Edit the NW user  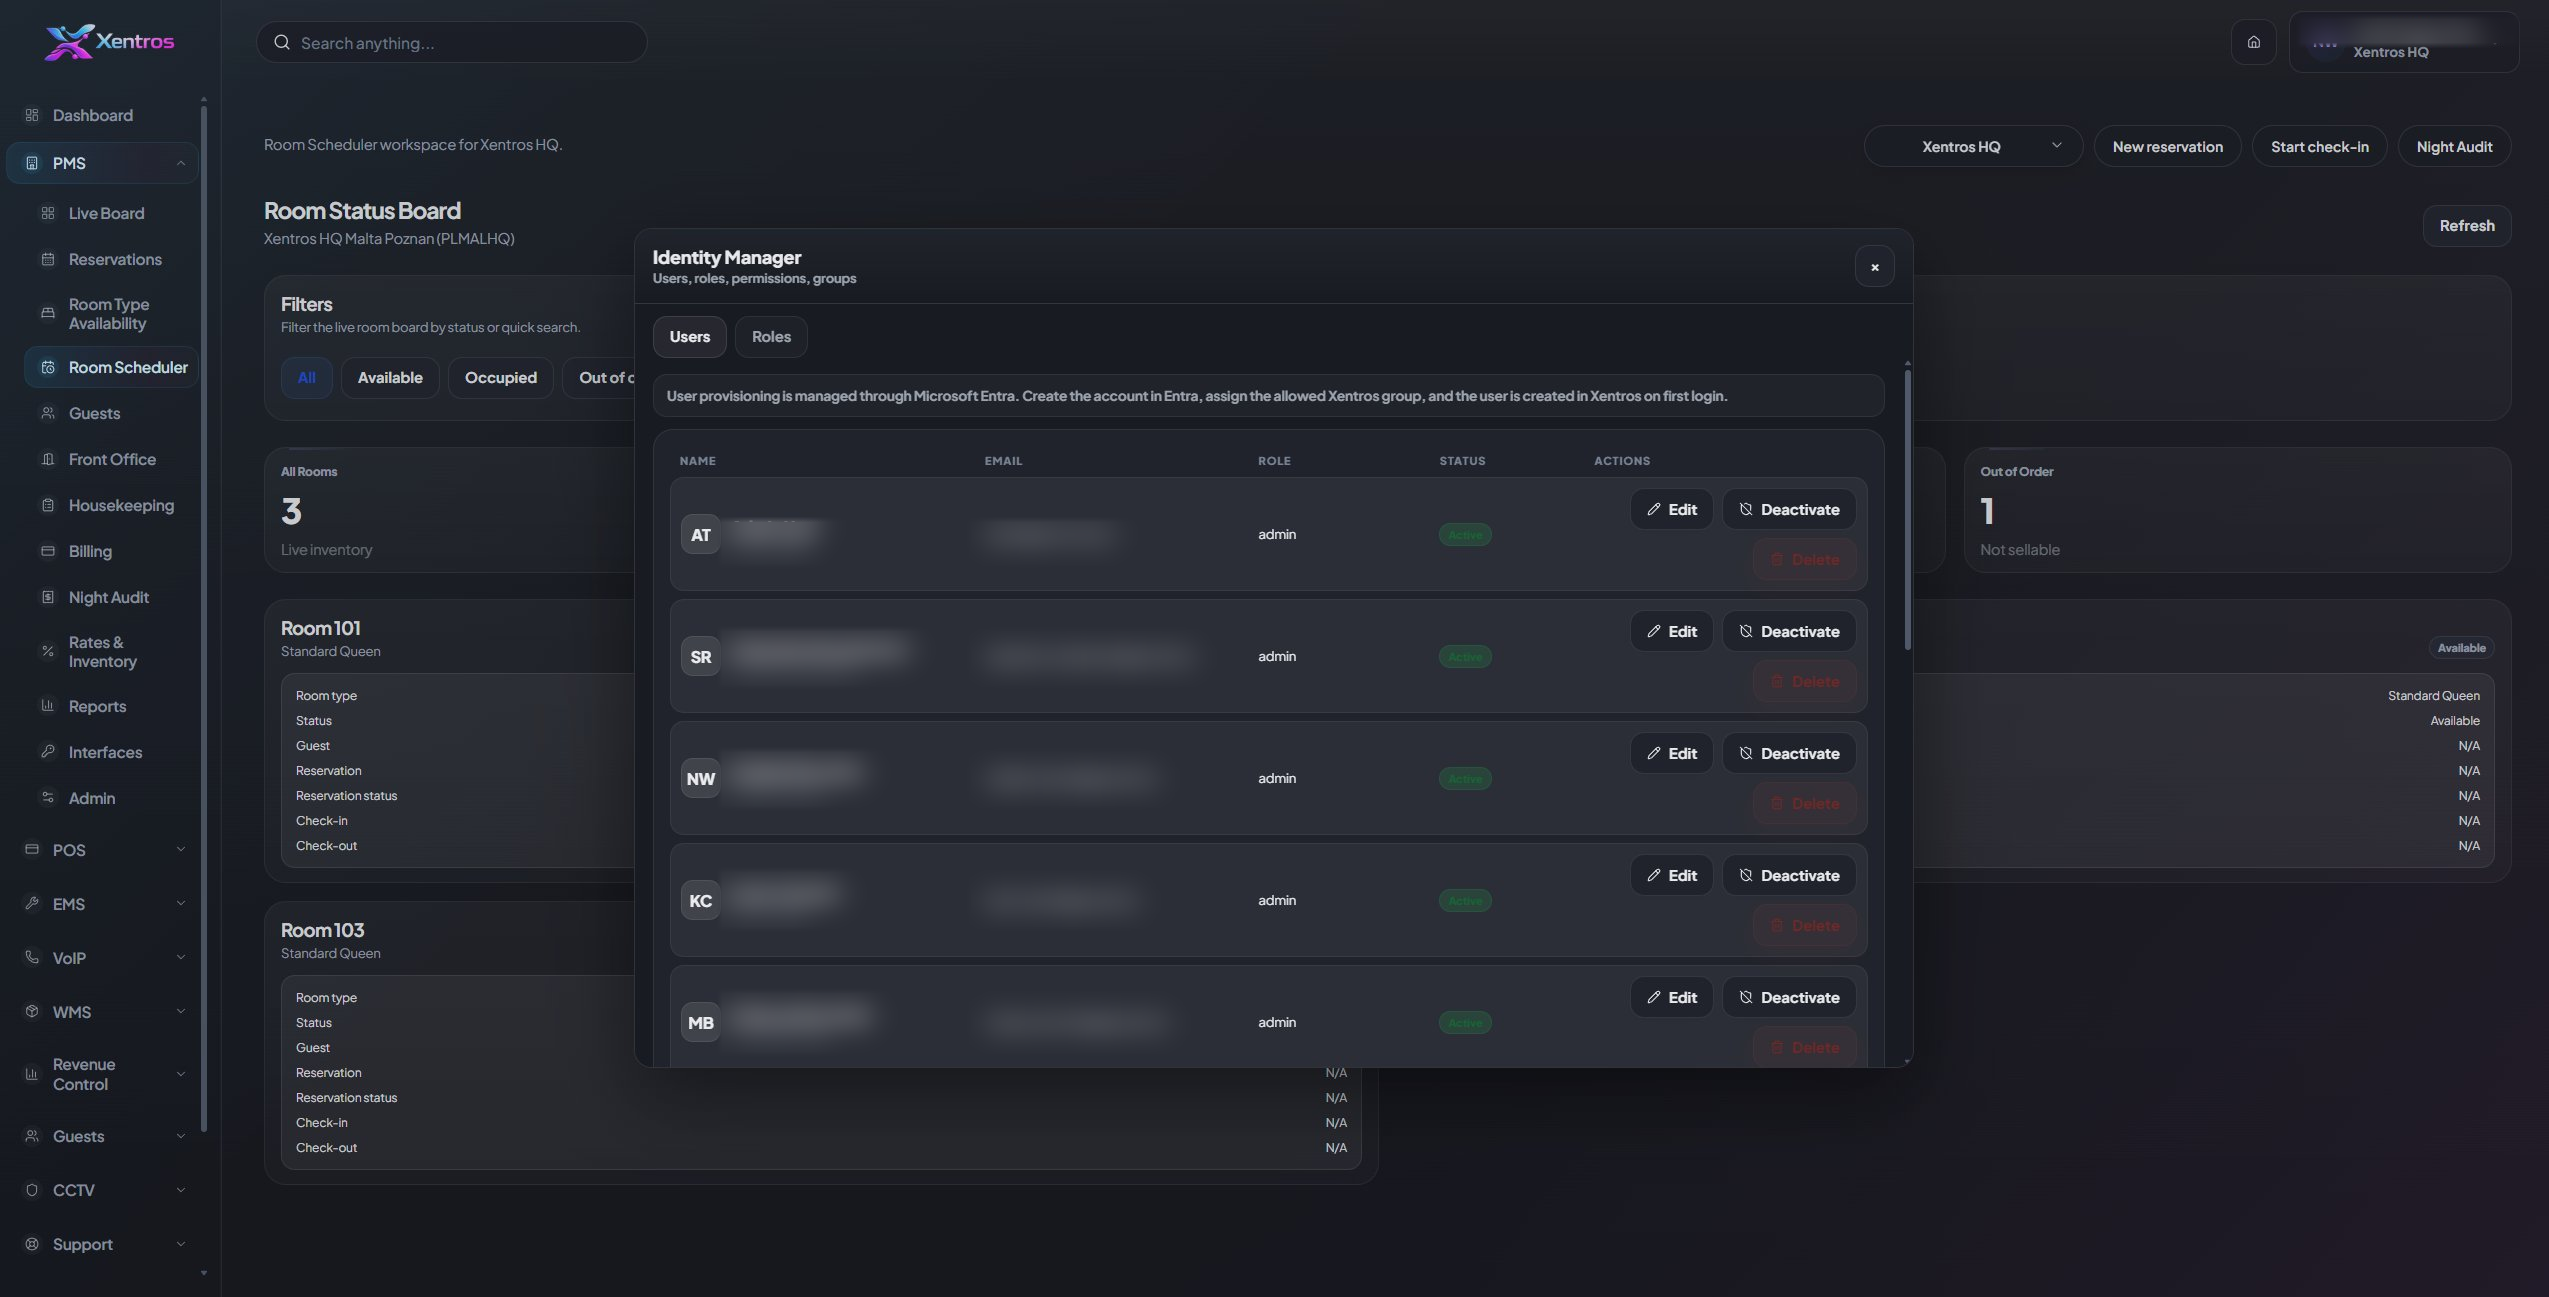pos(1672,753)
